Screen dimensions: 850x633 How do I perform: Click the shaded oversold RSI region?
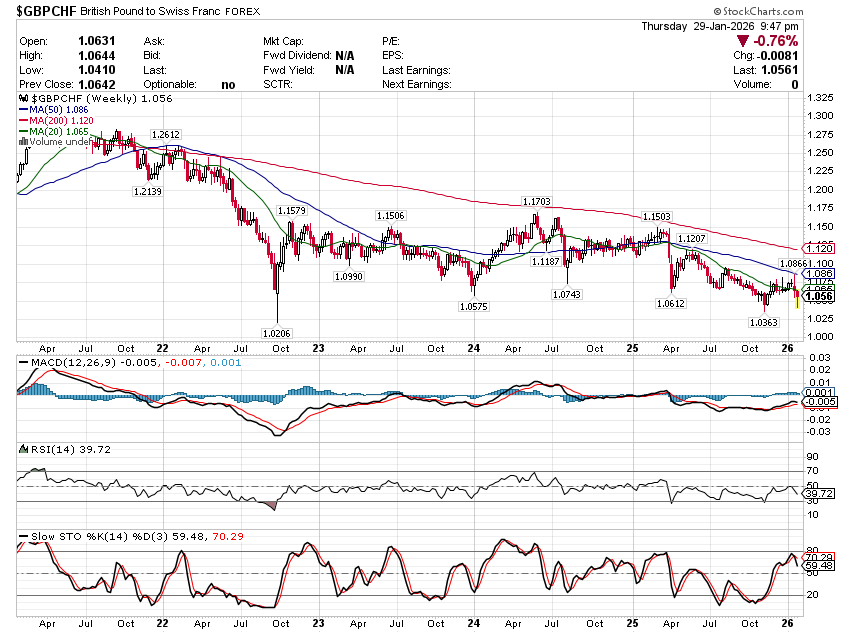point(271,505)
